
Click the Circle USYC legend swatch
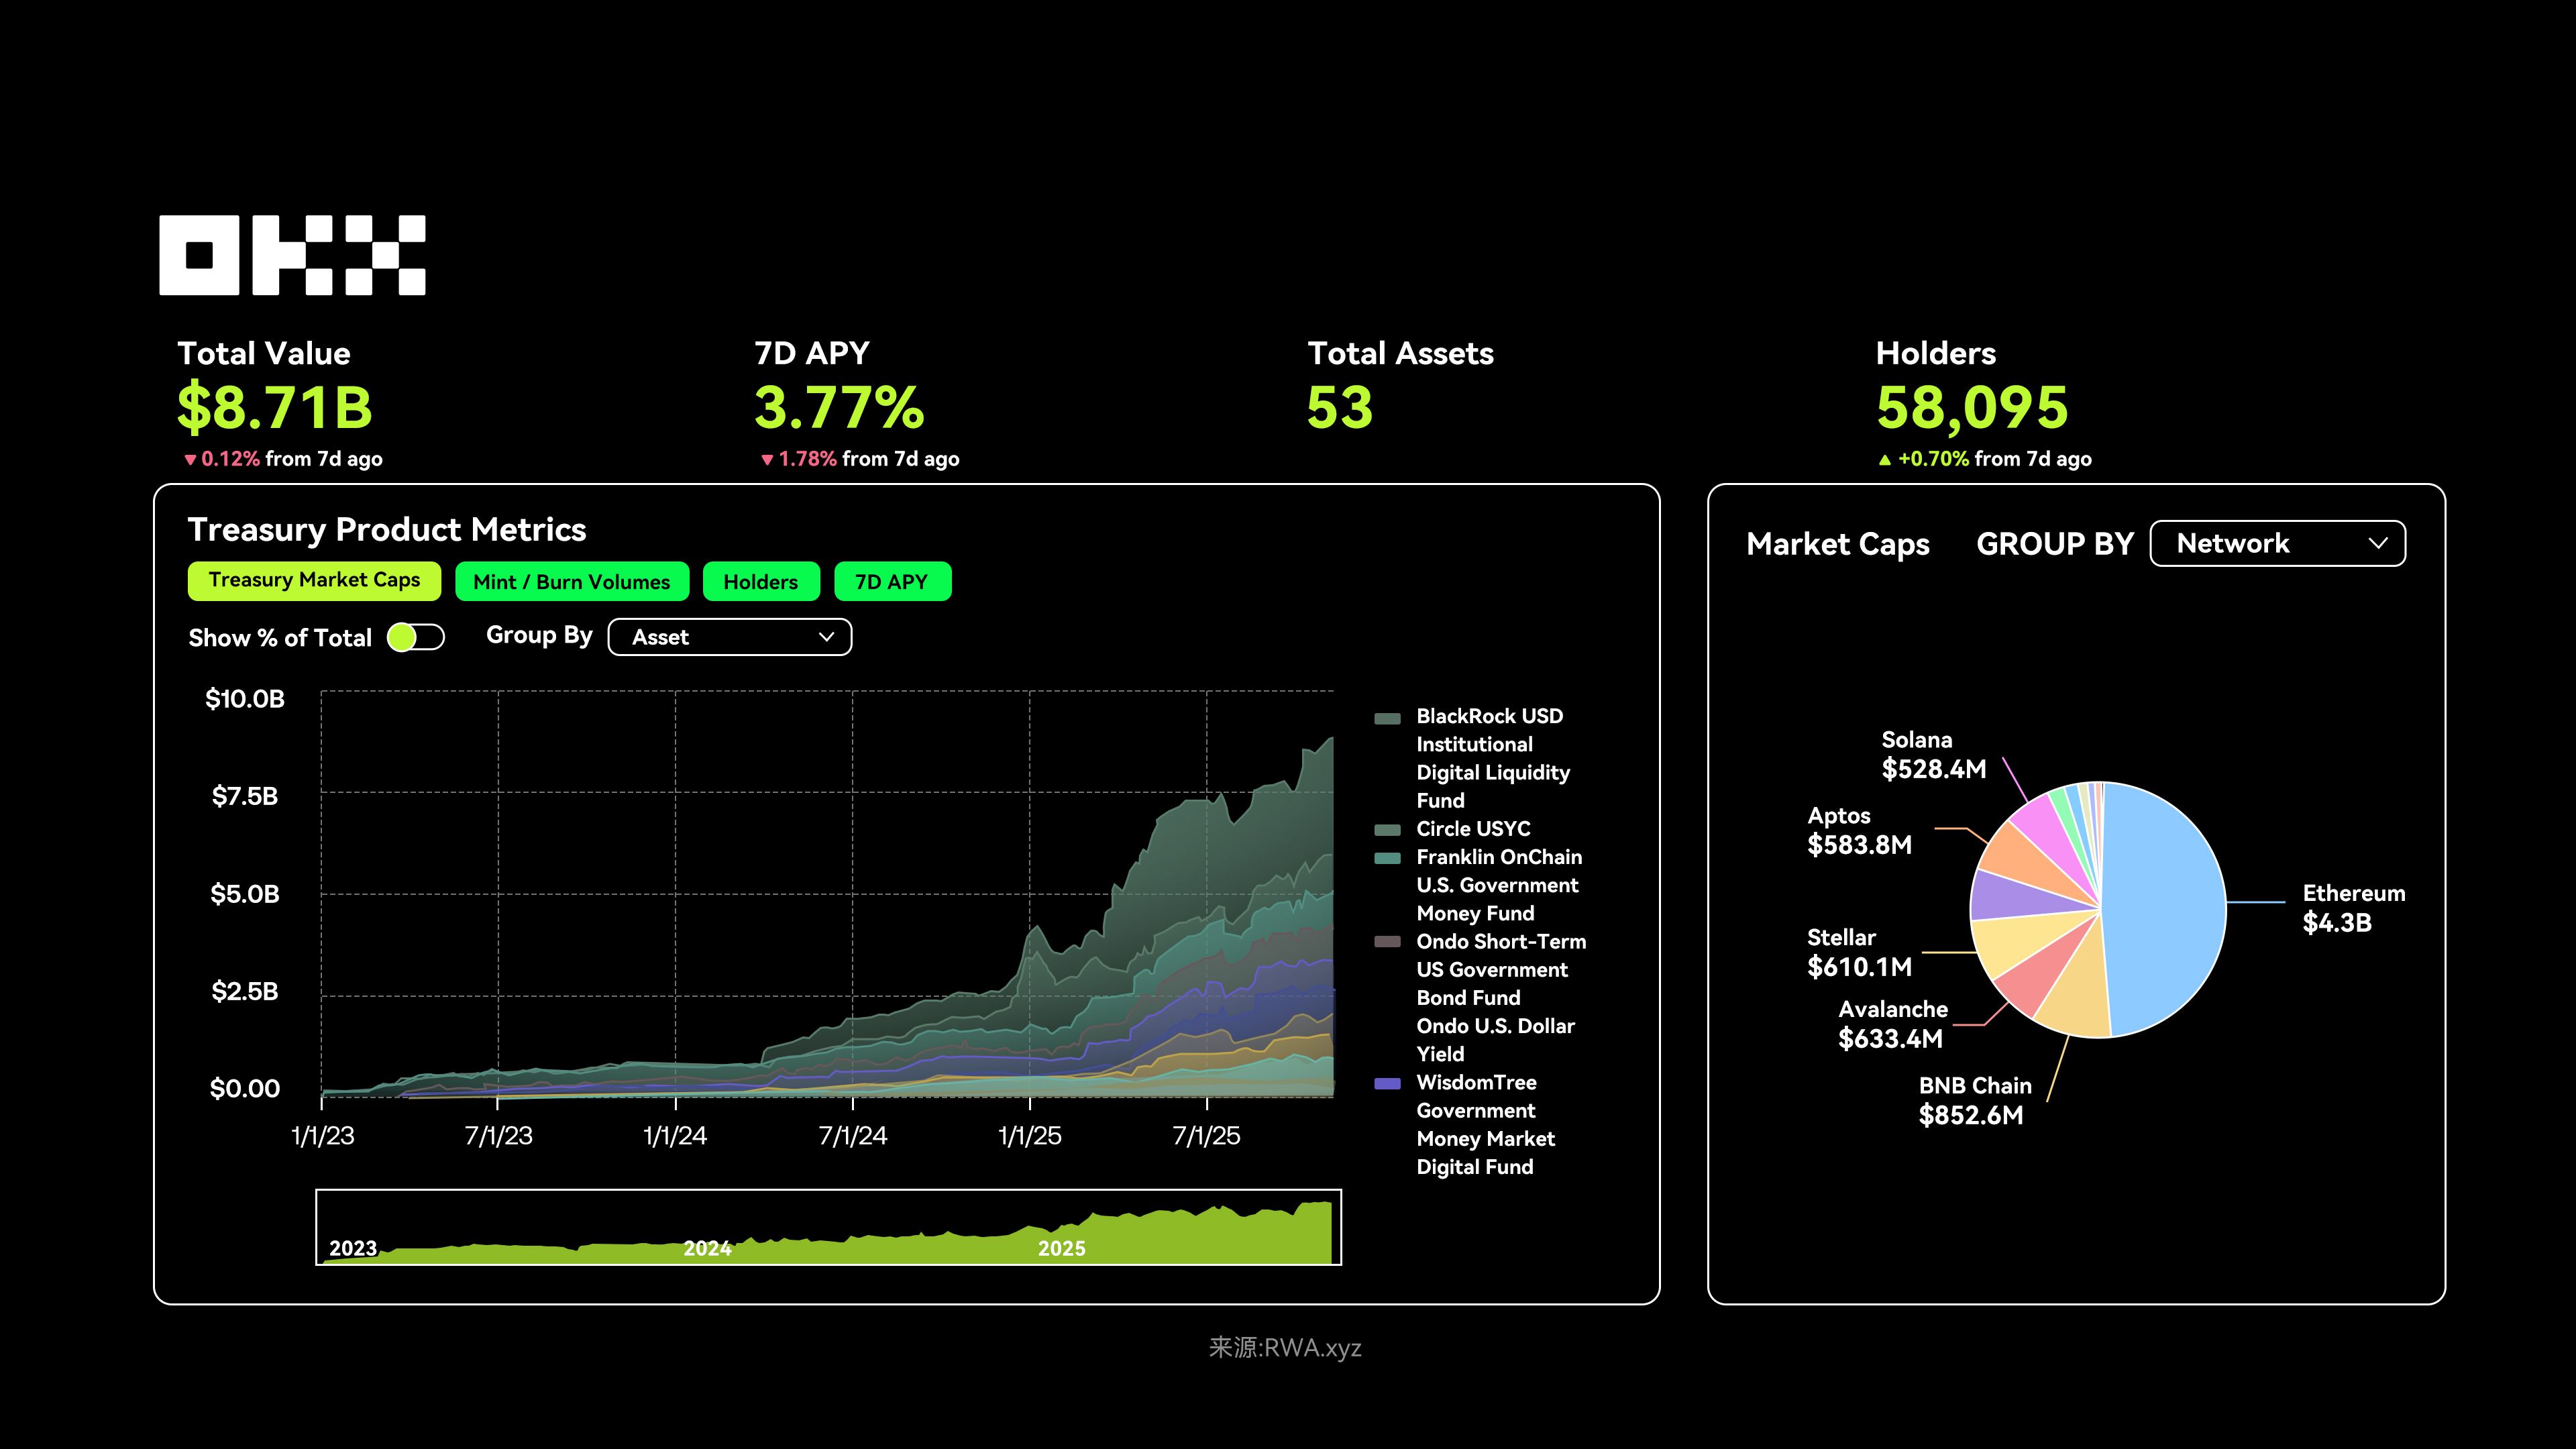pos(1387,830)
